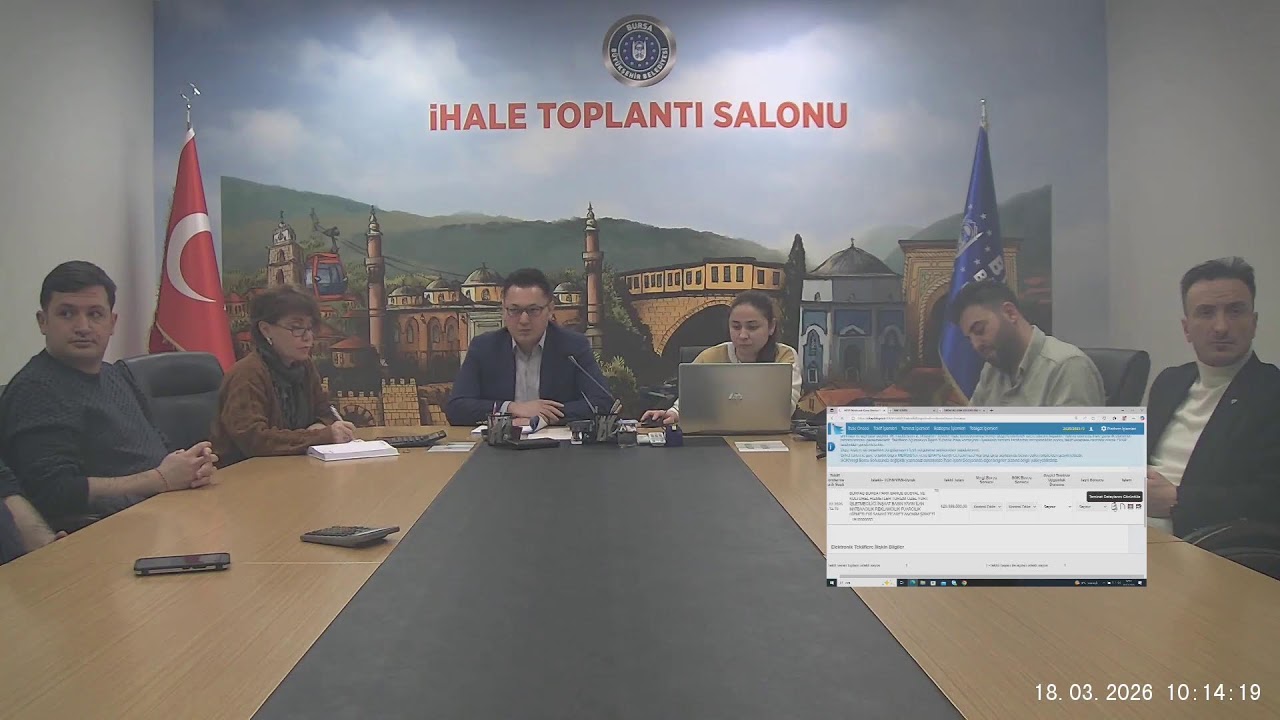Click the last action icon in bidder row

(1138, 507)
